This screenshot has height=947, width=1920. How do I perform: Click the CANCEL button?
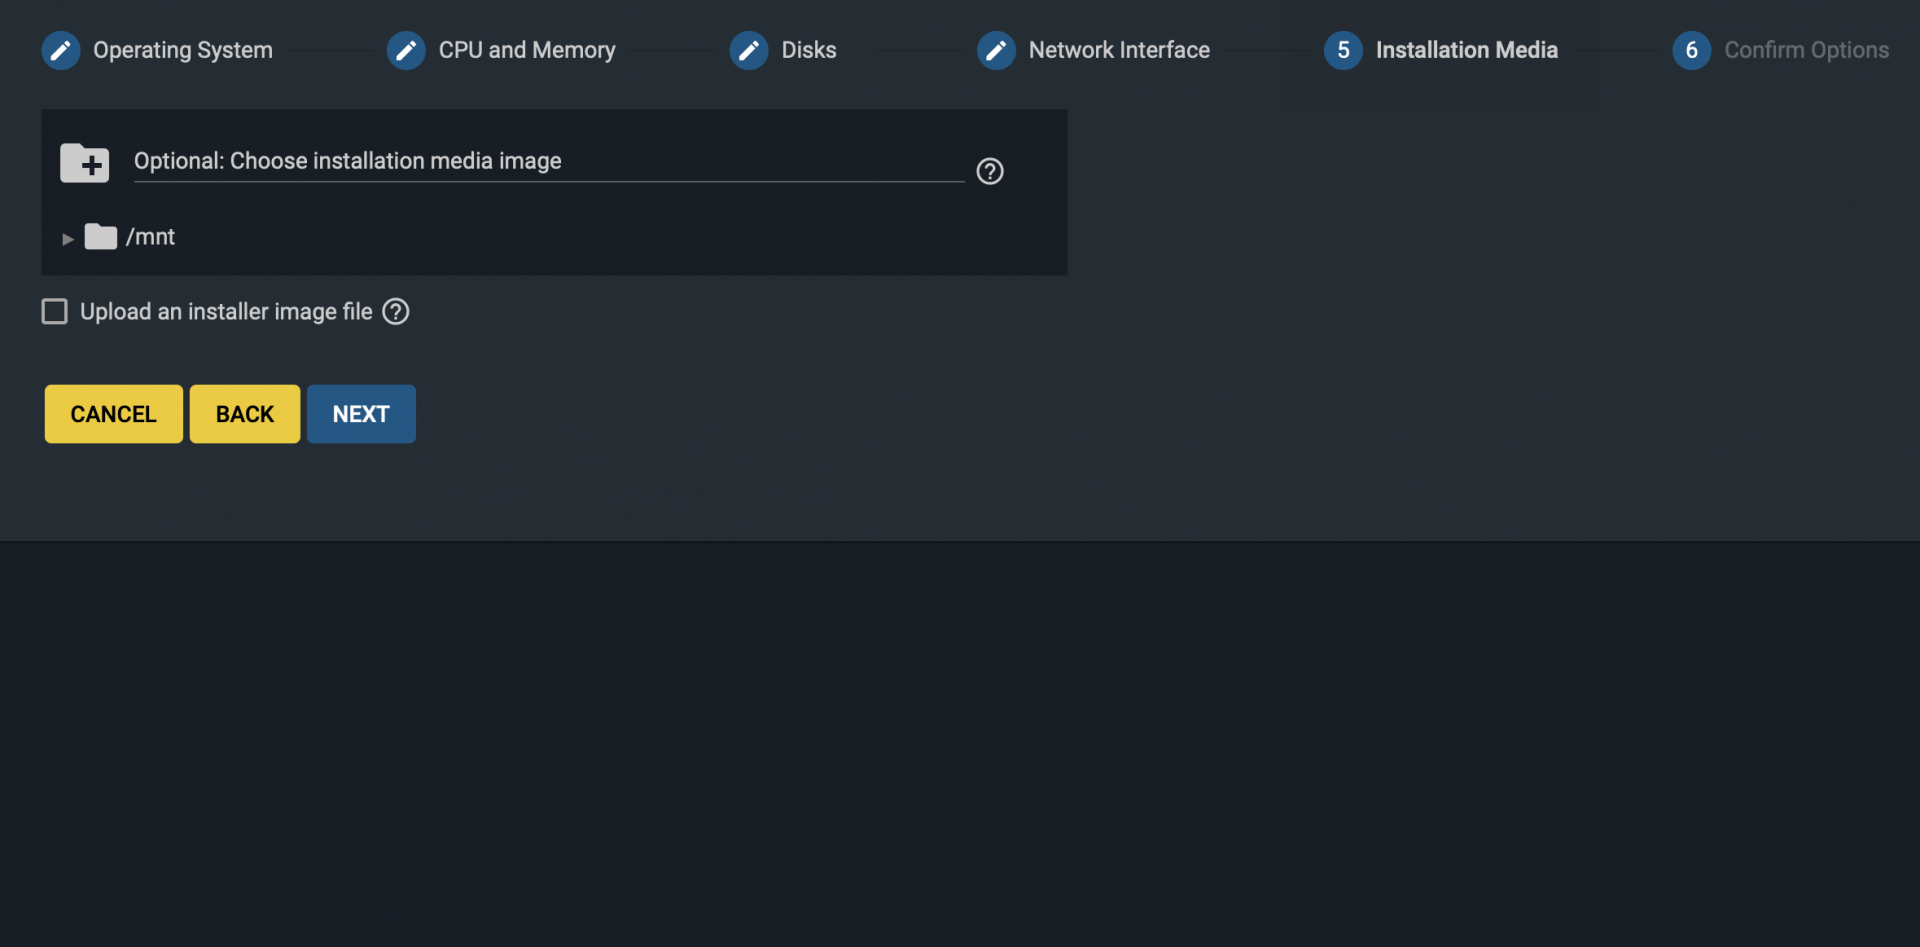(x=114, y=414)
